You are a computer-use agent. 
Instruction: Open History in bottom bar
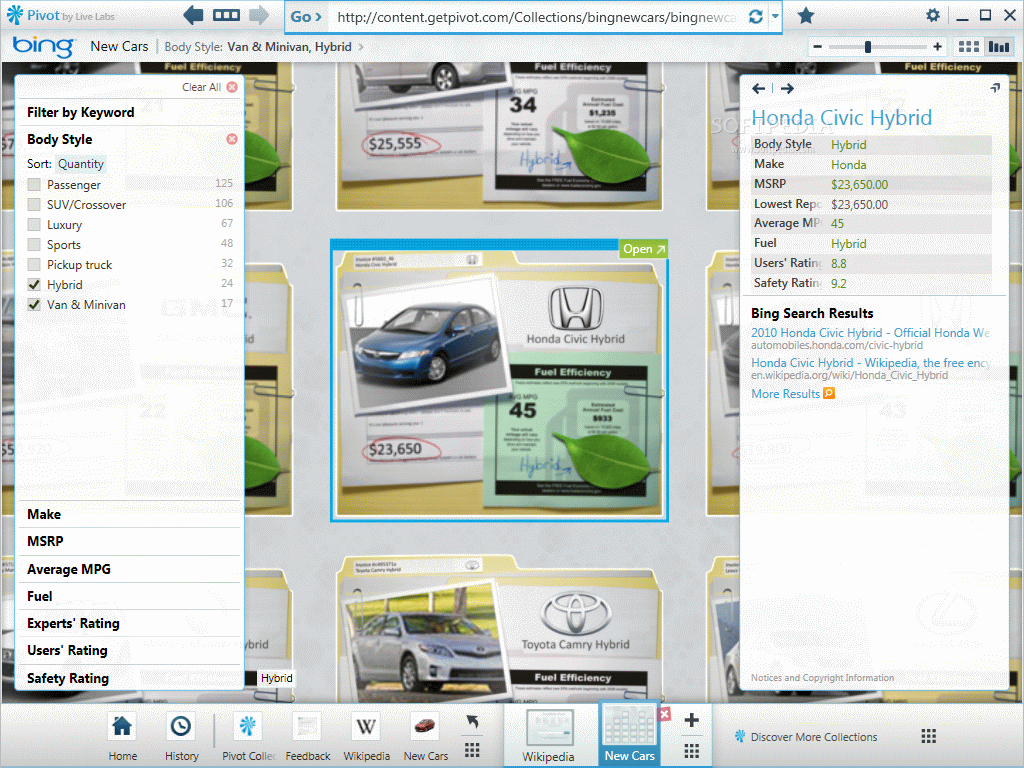click(x=181, y=726)
